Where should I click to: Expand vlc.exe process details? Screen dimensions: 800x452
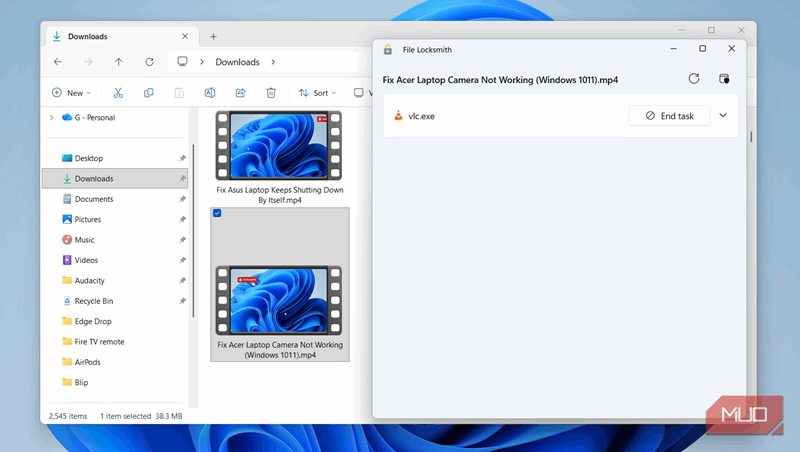pos(723,116)
